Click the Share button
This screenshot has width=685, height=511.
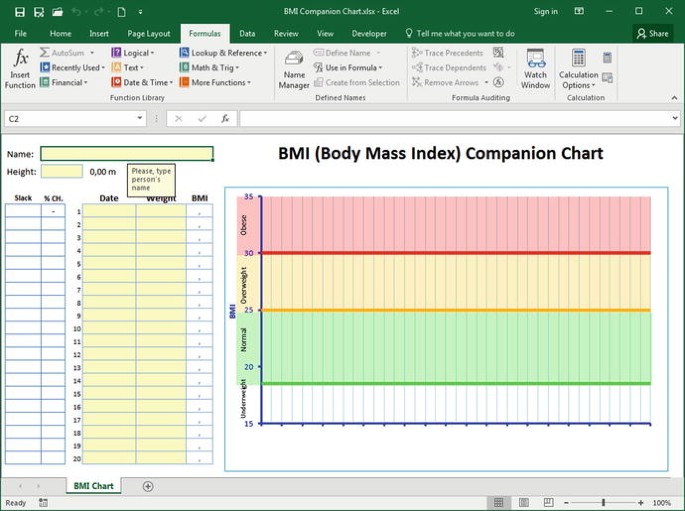(x=653, y=33)
